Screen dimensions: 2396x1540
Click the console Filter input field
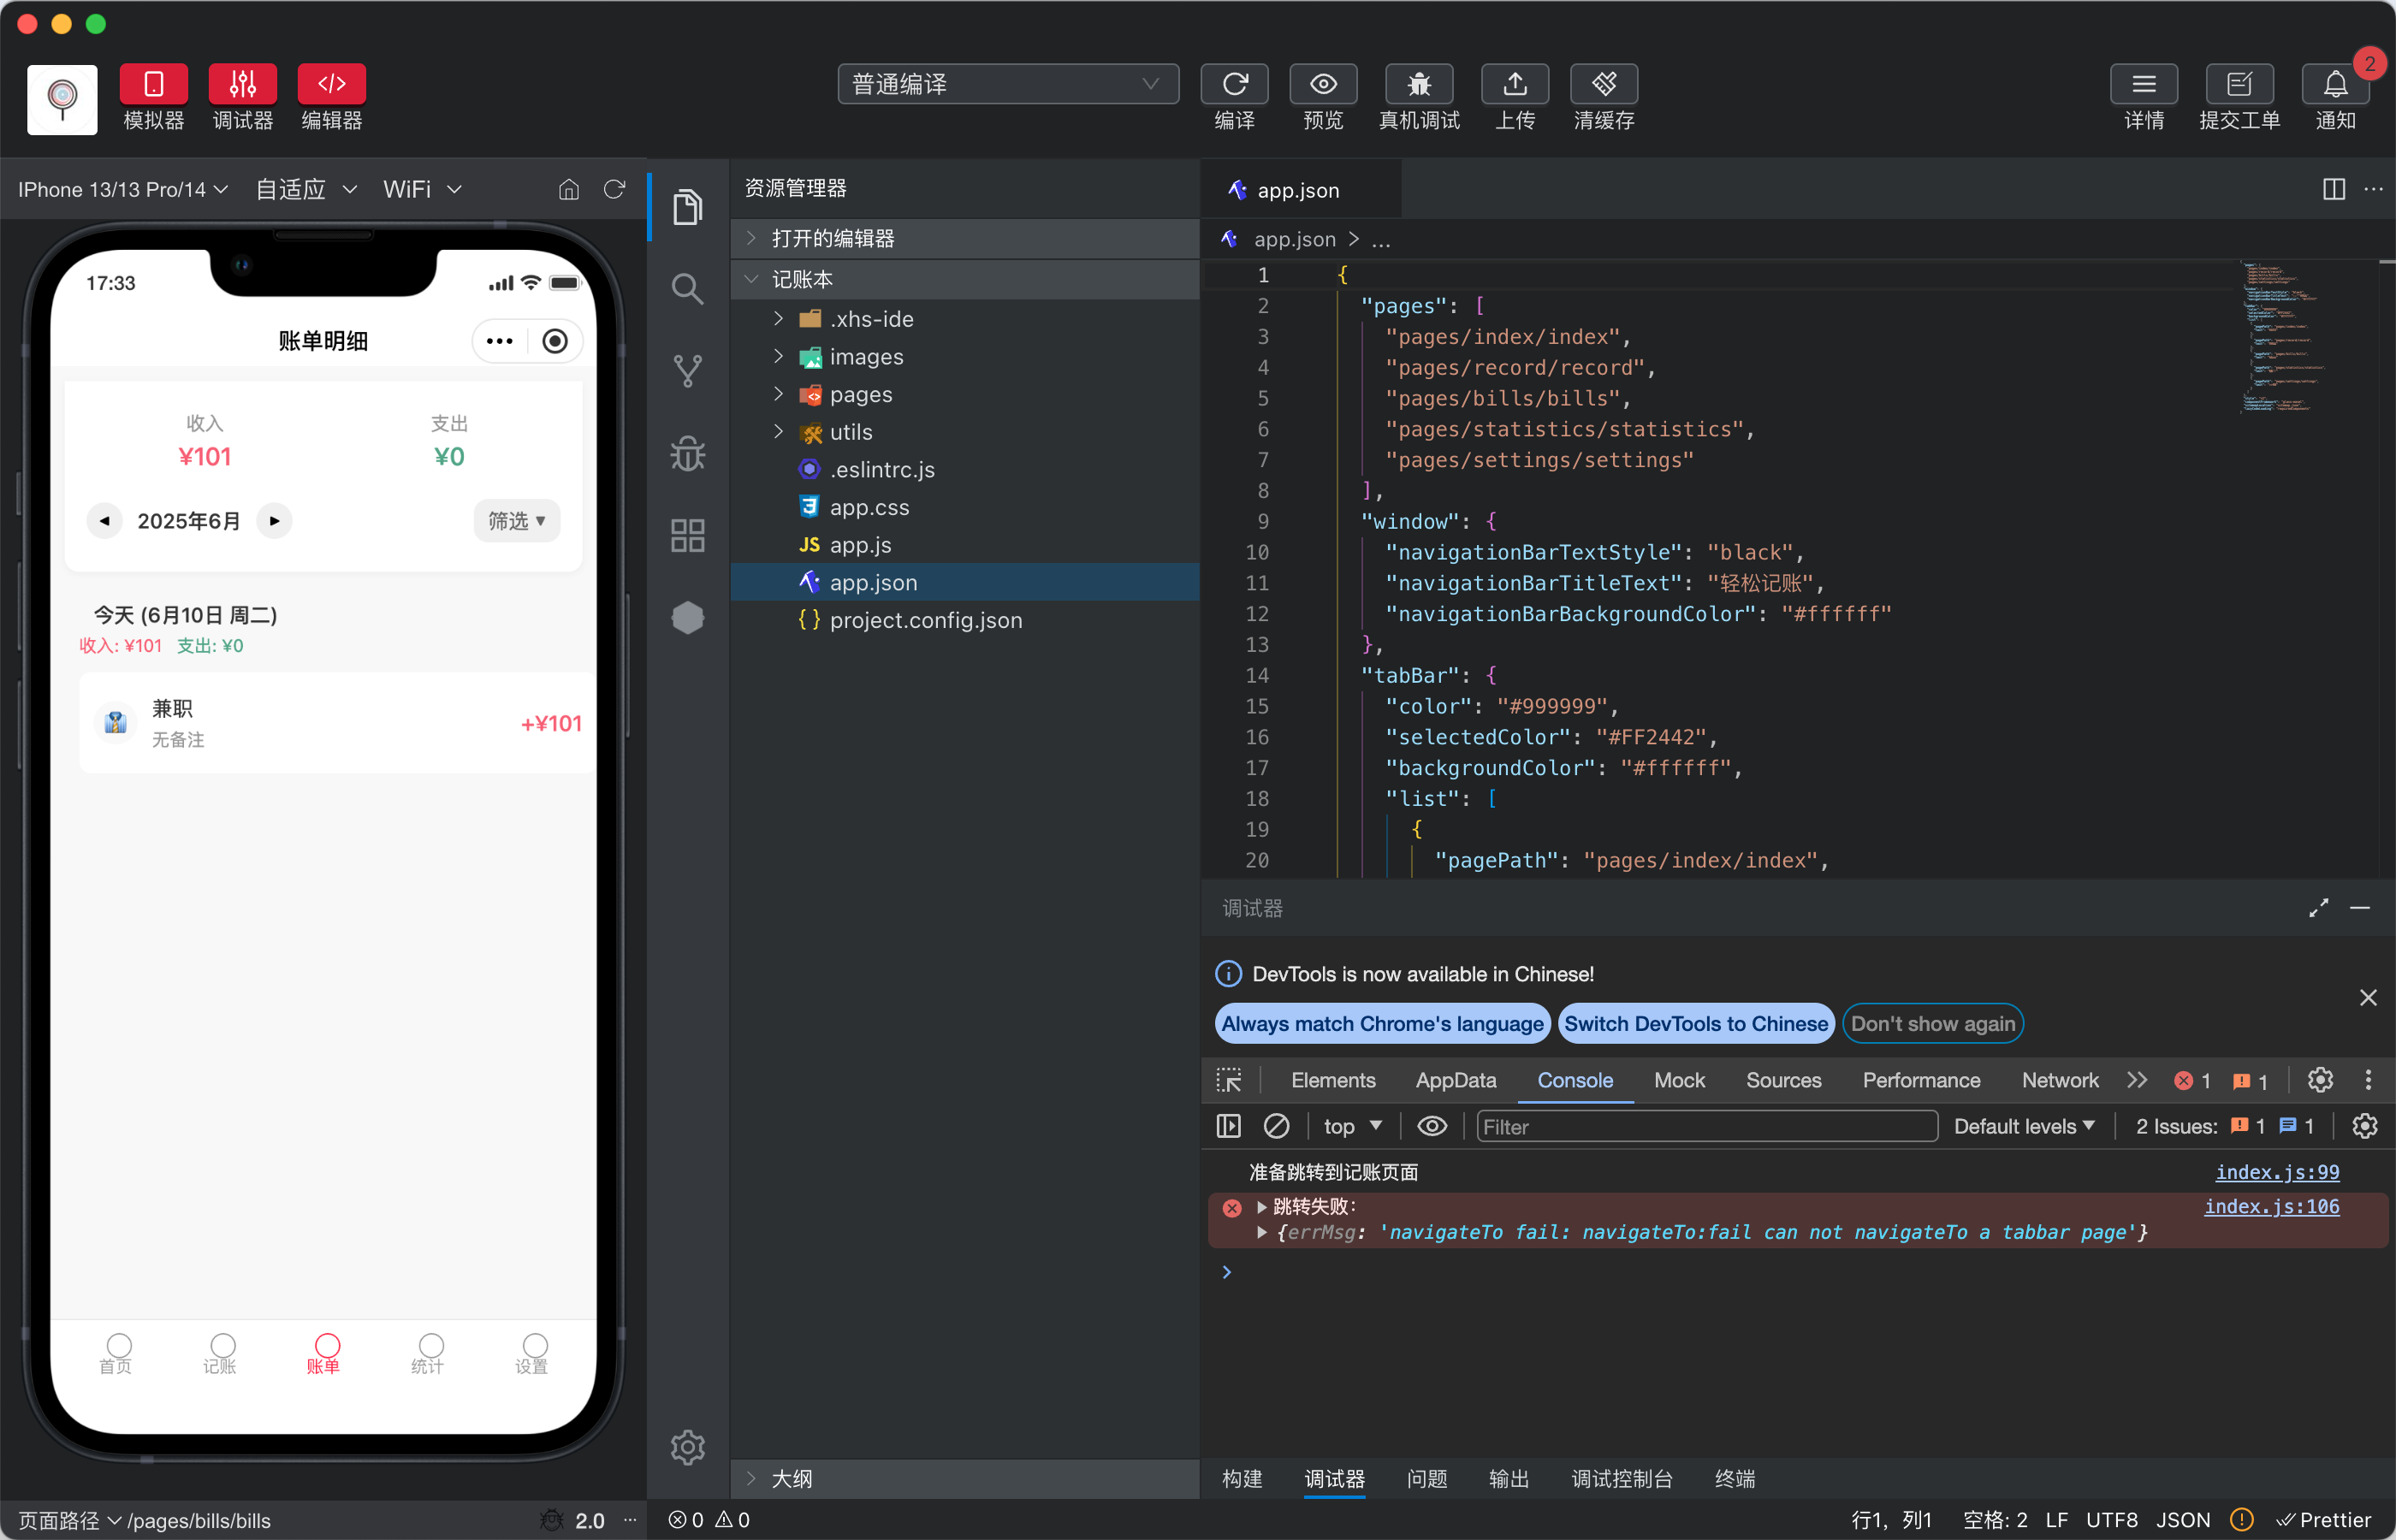click(x=1706, y=1126)
